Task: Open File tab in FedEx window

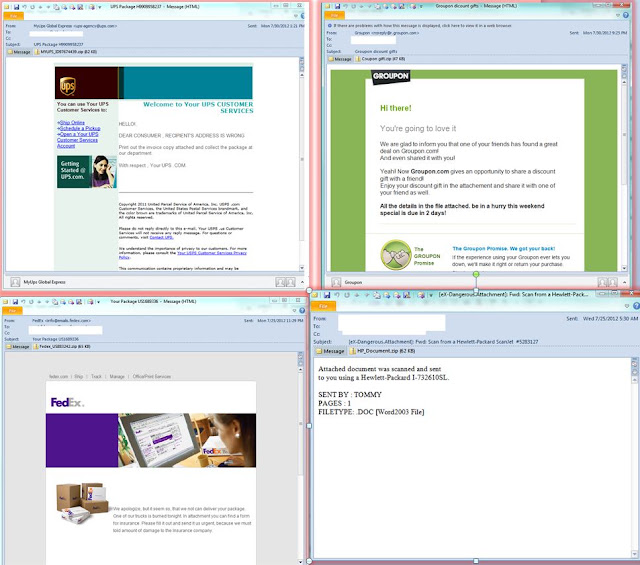Action: [x=12, y=311]
